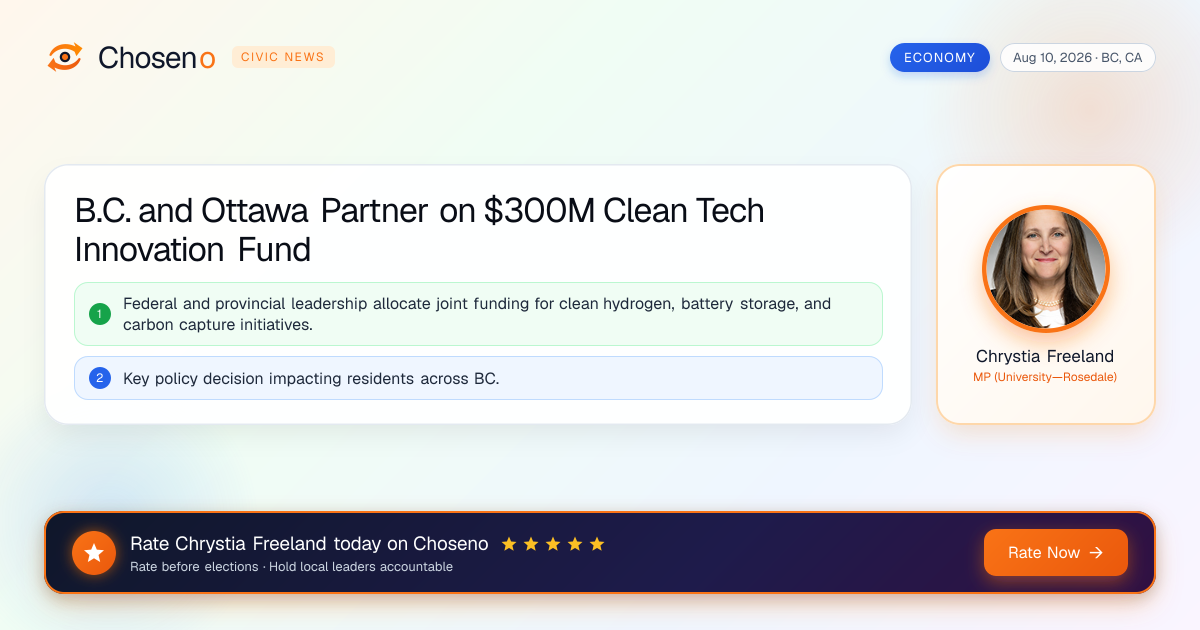Click the Choseno eye logo icon
Viewport: 1200px width, 630px height.
[65, 57]
